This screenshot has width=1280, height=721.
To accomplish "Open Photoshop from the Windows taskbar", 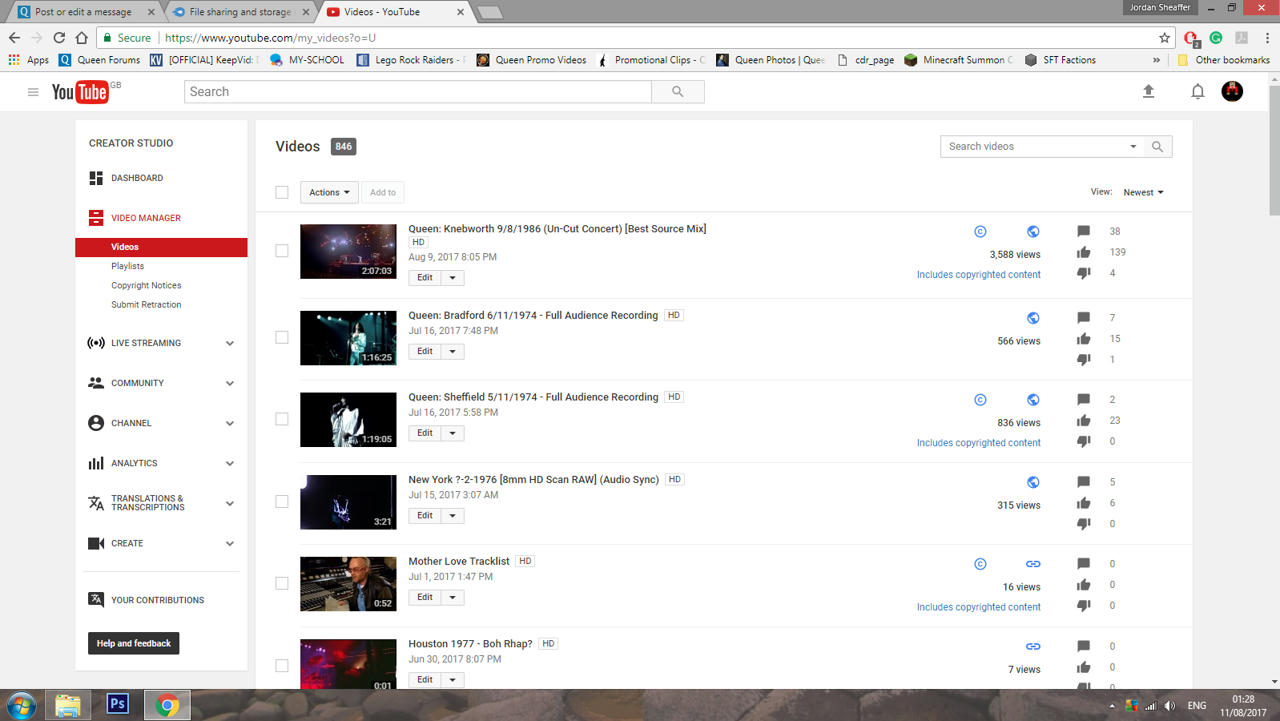I will coord(117,705).
